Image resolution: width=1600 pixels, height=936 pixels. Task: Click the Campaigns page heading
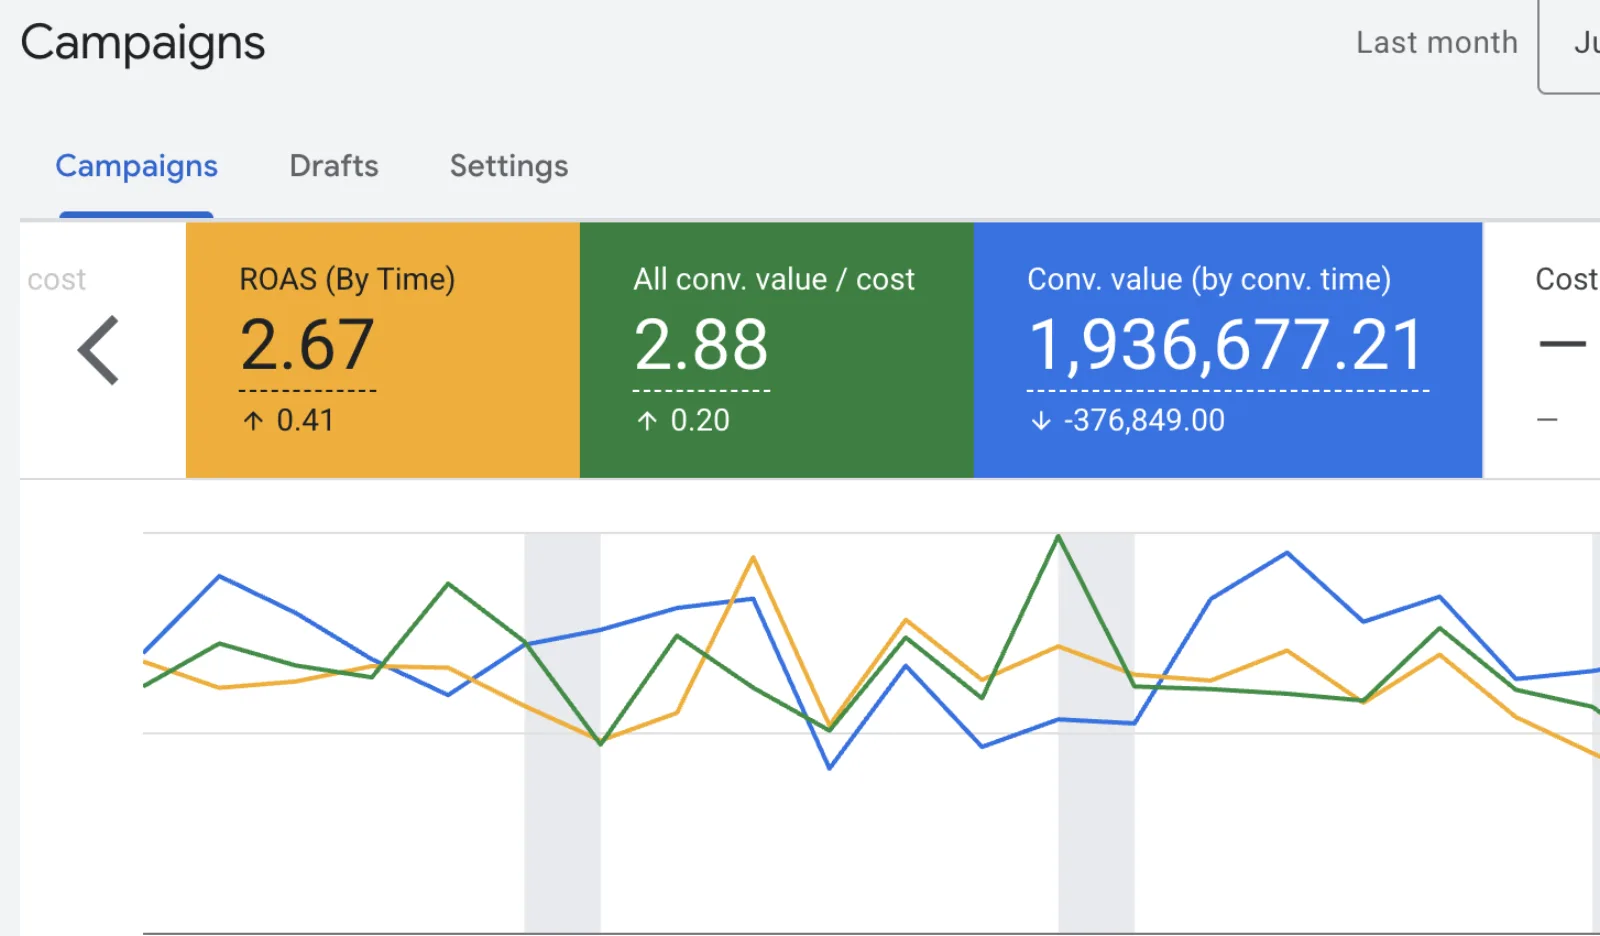[x=143, y=44]
